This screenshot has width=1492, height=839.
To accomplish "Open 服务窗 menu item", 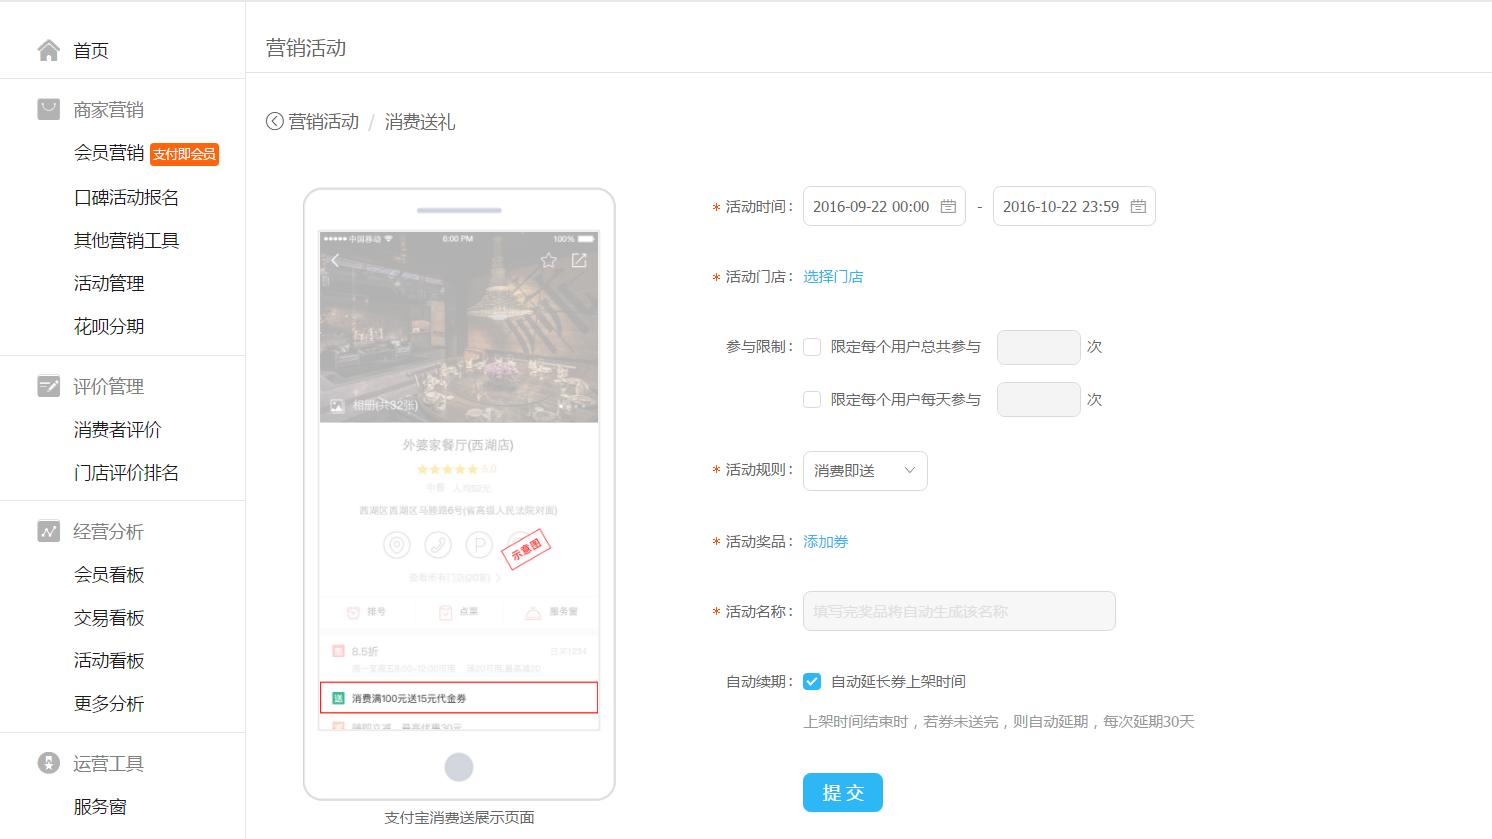I will pyautogui.click(x=100, y=806).
